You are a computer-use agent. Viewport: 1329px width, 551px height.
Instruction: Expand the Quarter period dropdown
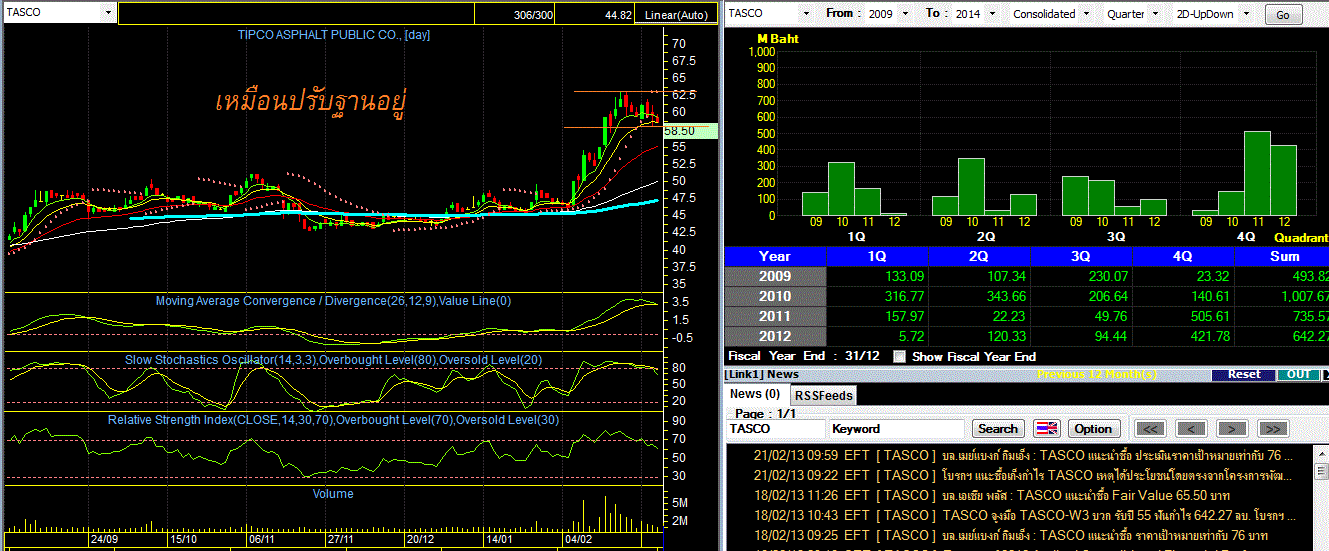click(1157, 14)
